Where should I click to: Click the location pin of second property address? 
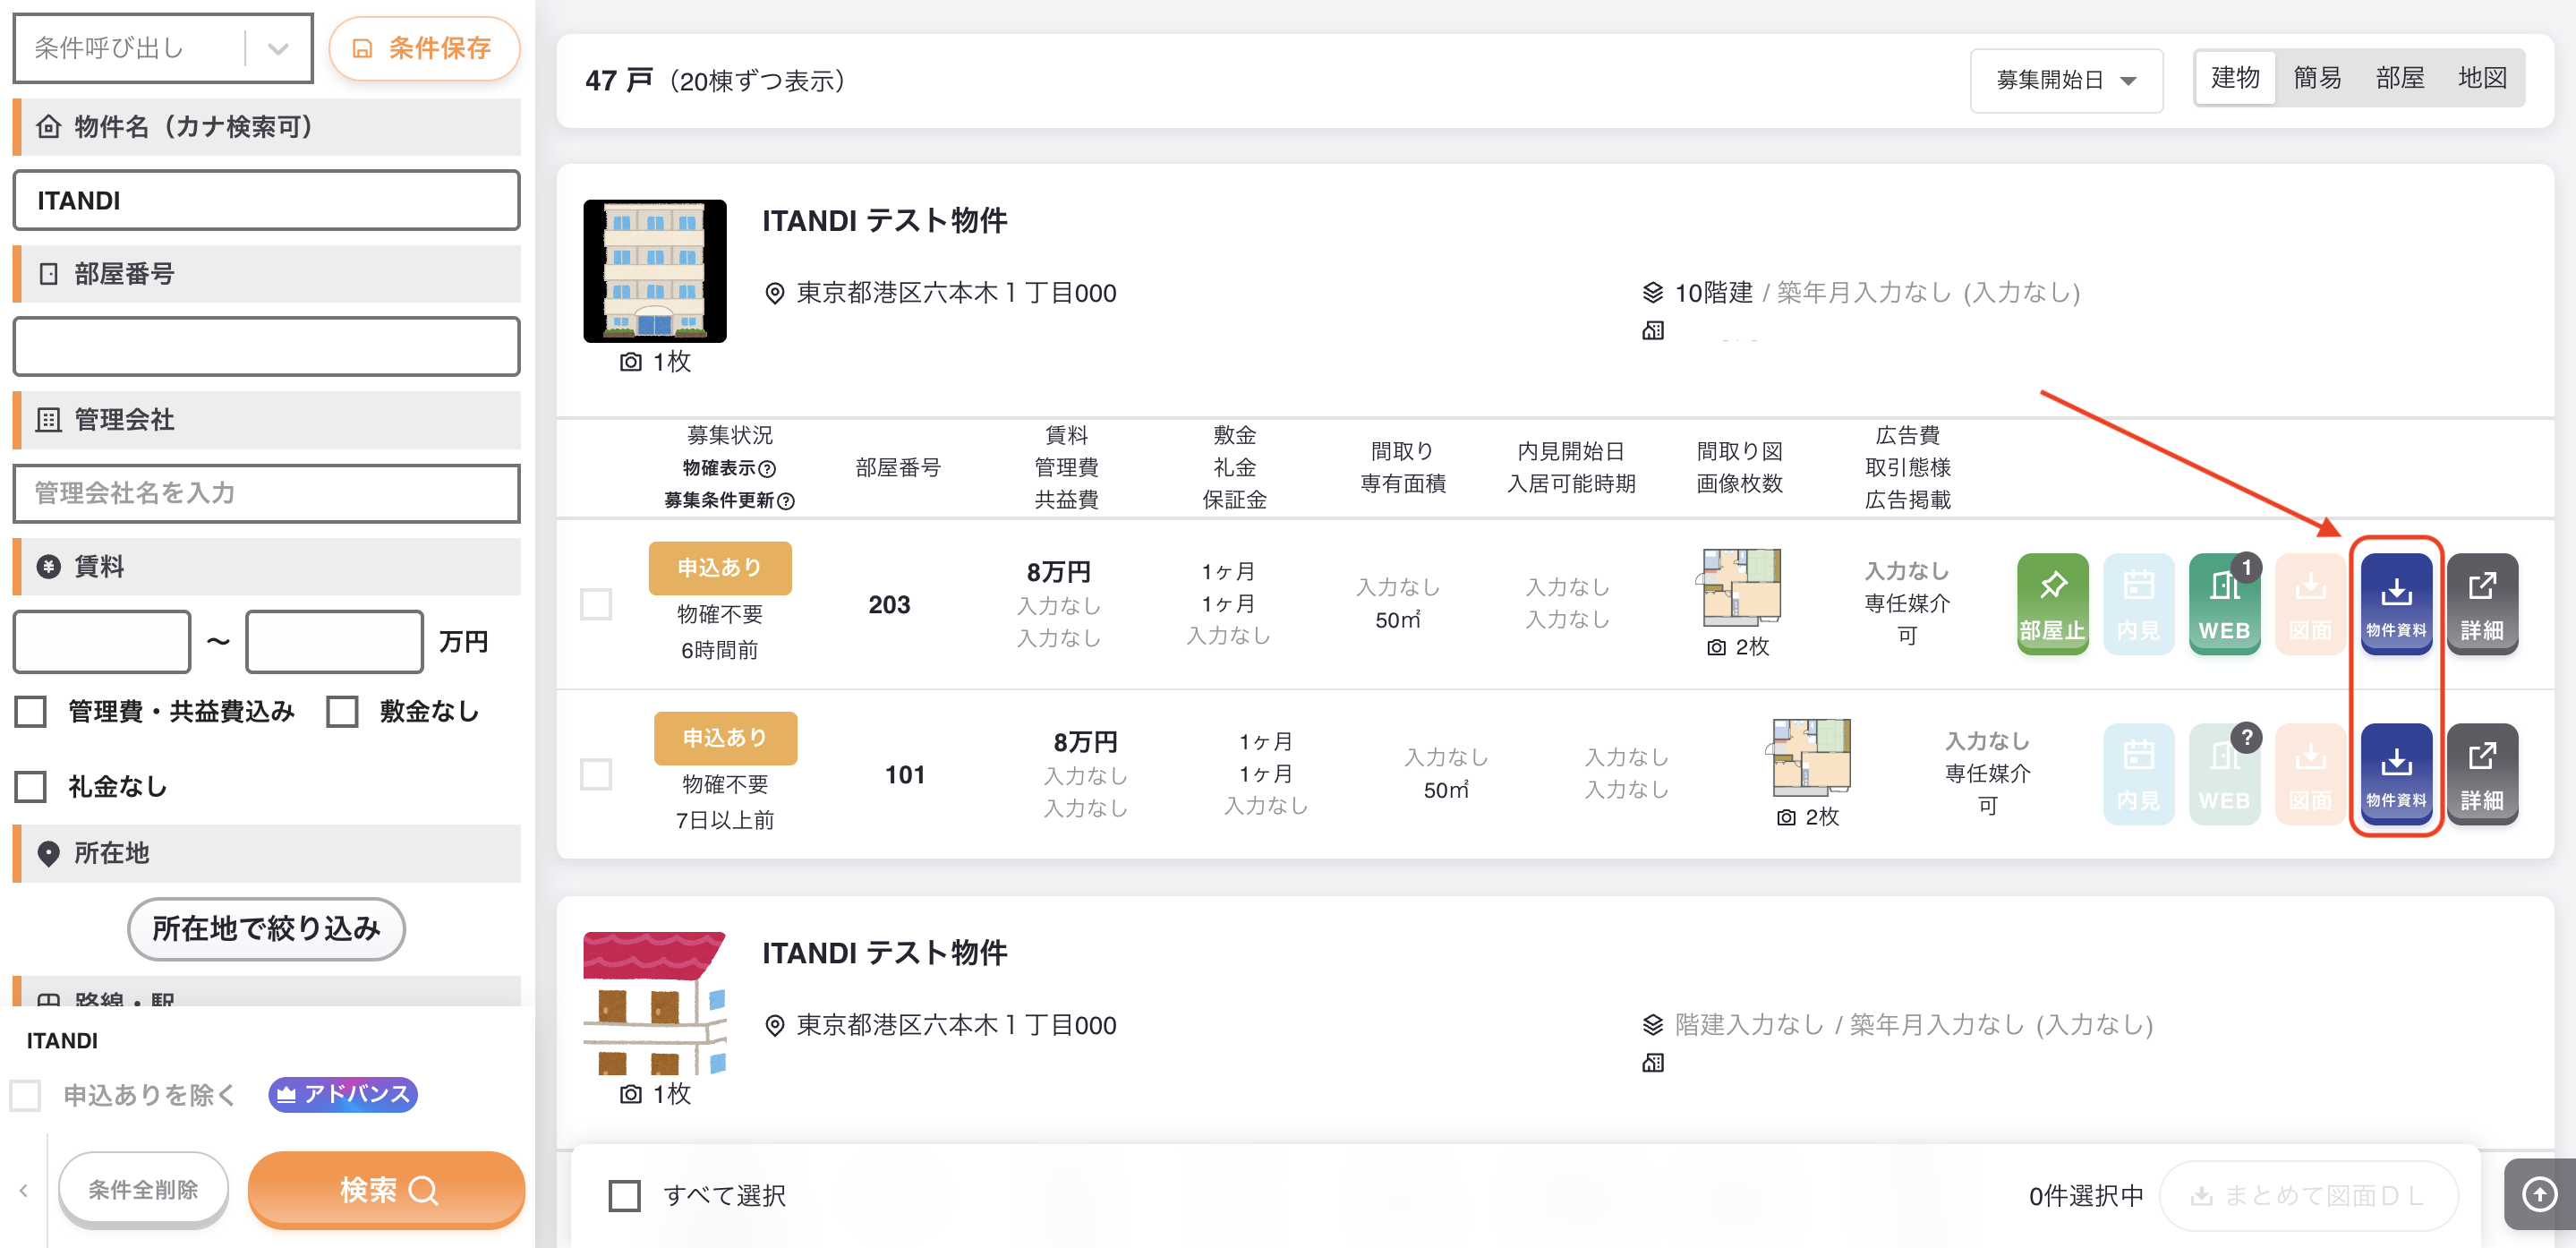774,1025
